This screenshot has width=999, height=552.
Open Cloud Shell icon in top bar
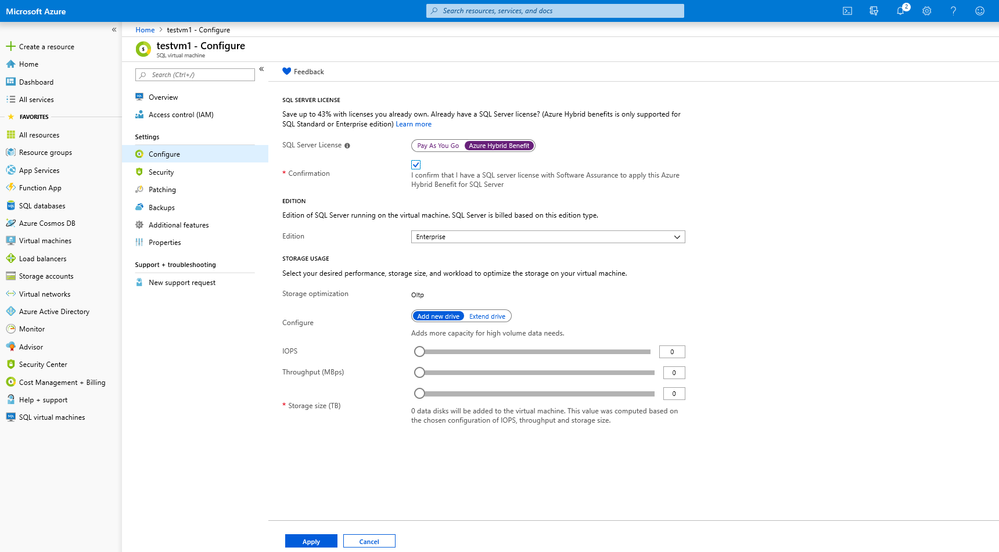(847, 11)
